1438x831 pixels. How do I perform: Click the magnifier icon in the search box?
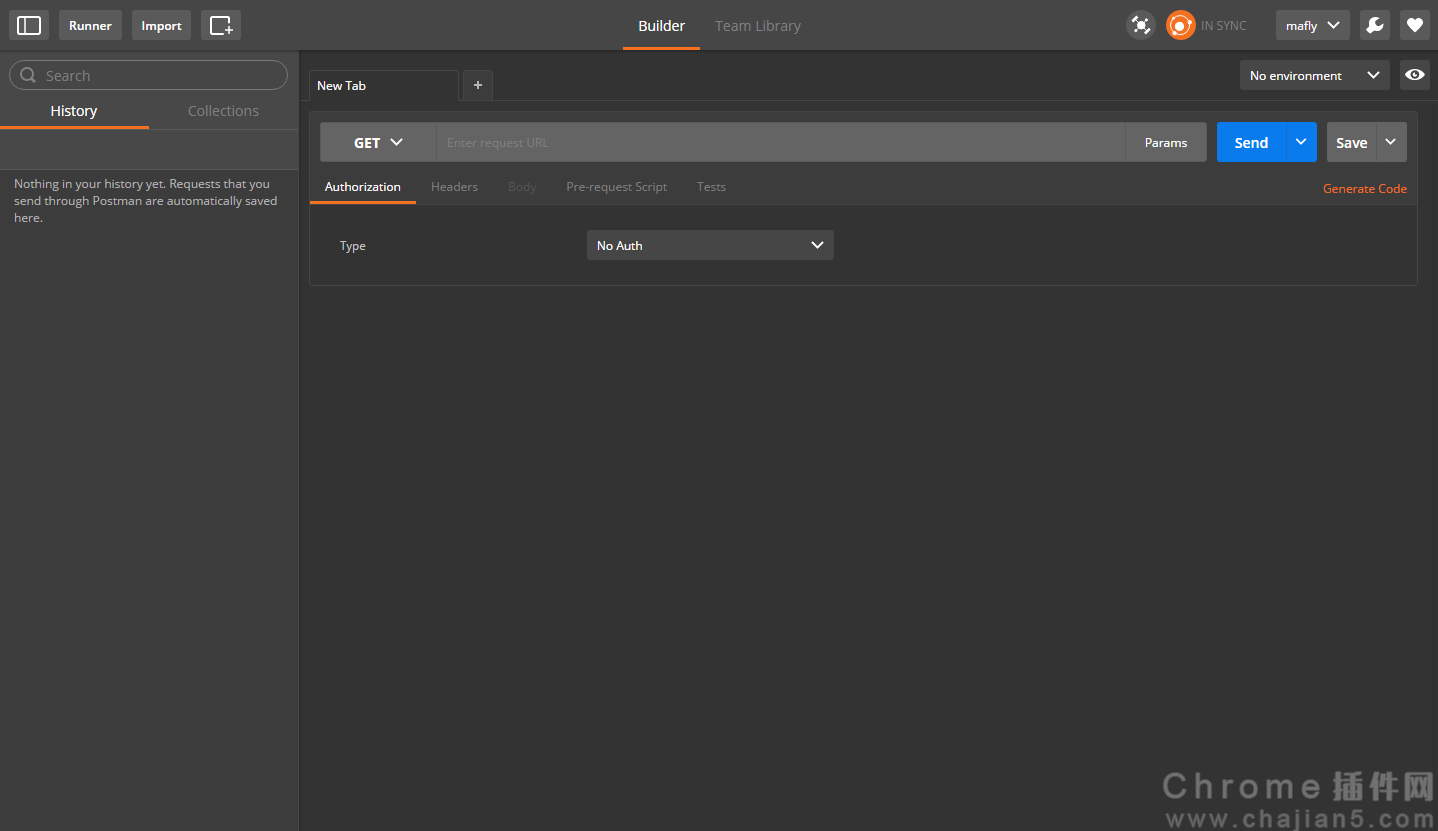coord(27,75)
